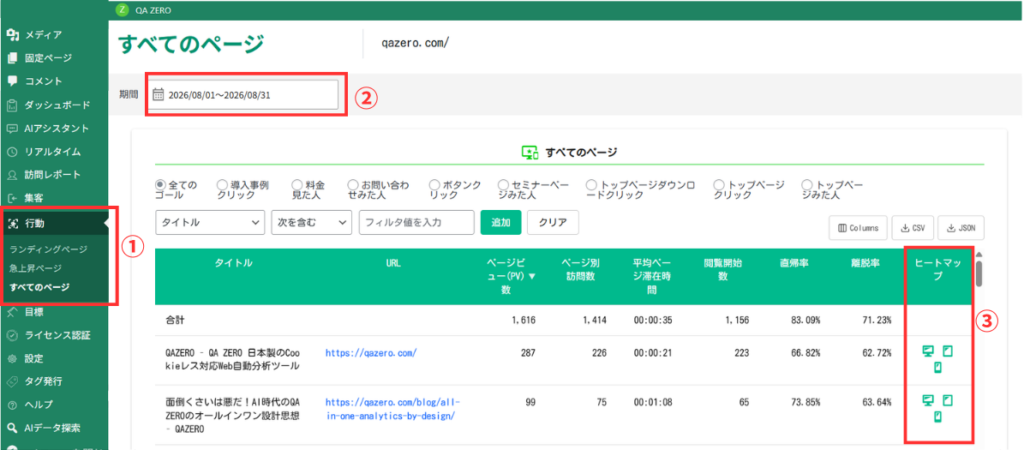Click the 追加 button
This screenshot has height=450, width=1024.
pos(500,222)
